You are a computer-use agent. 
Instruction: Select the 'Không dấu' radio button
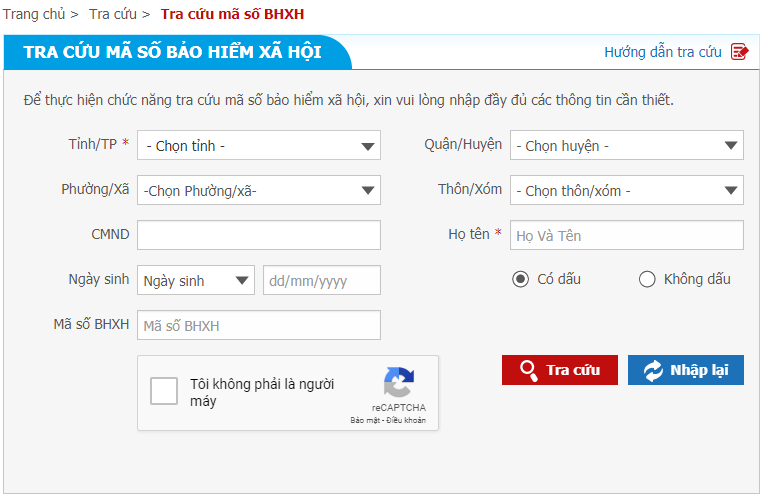(x=647, y=279)
